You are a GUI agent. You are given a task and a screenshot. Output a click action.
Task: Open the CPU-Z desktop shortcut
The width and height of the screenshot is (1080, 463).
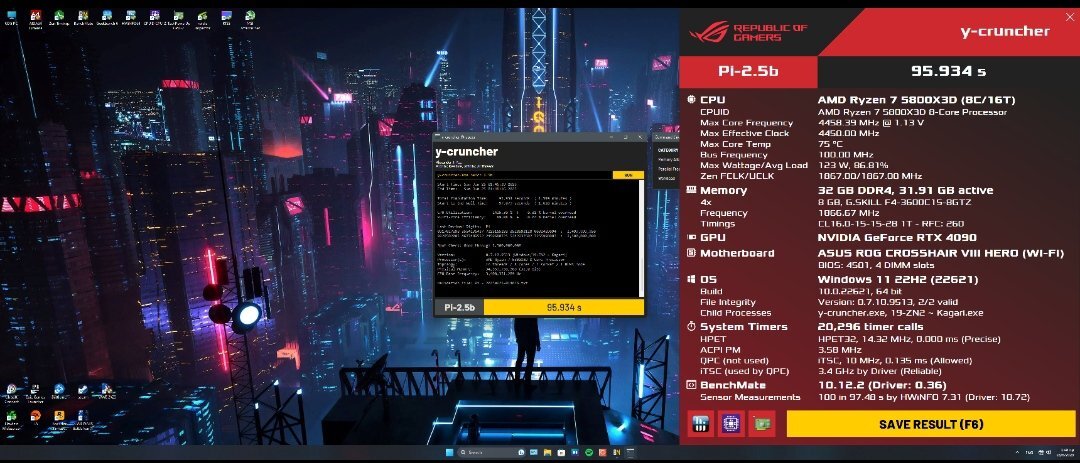(154, 17)
